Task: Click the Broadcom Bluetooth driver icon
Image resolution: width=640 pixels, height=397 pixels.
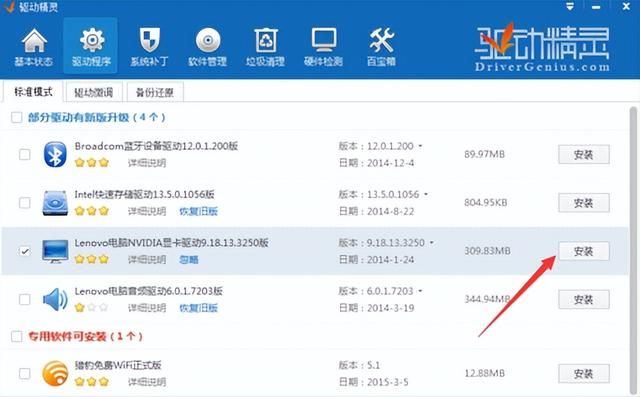Action: tap(55, 154)
